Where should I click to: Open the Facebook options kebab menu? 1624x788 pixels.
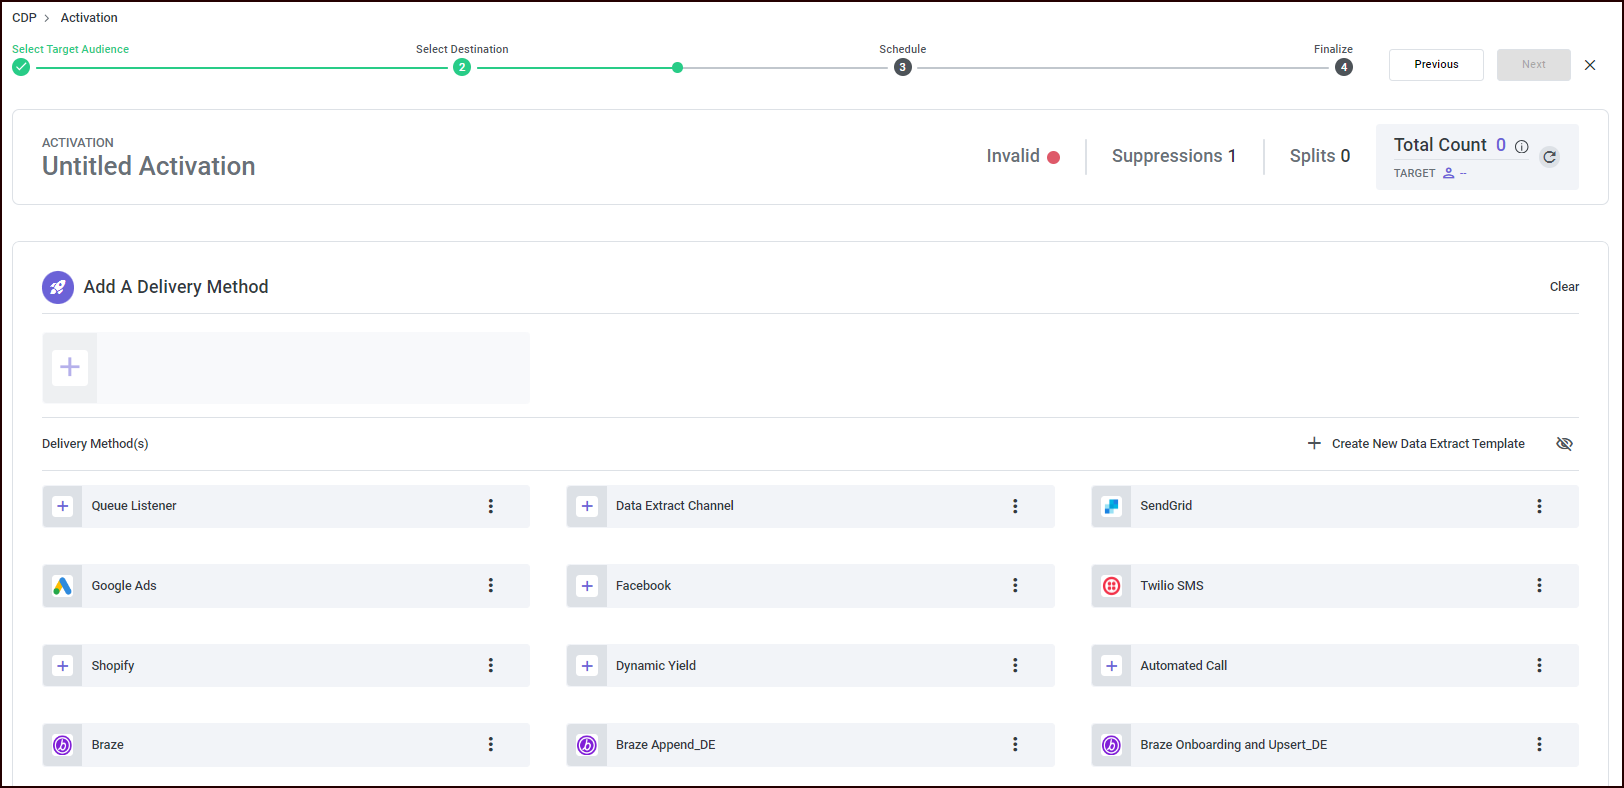[1015, 586]
